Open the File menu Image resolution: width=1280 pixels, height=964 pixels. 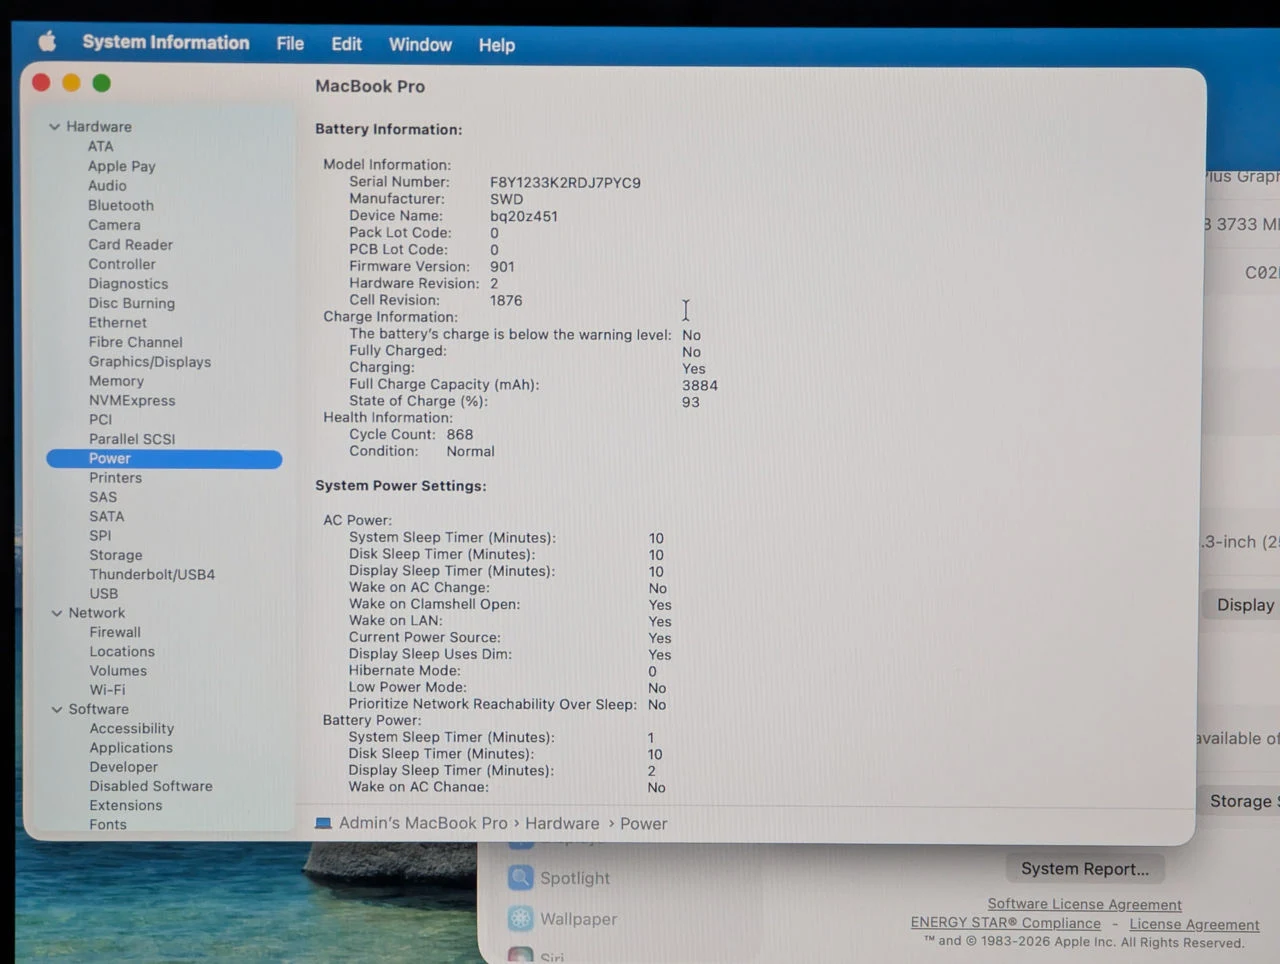click(x=290, y=43)
